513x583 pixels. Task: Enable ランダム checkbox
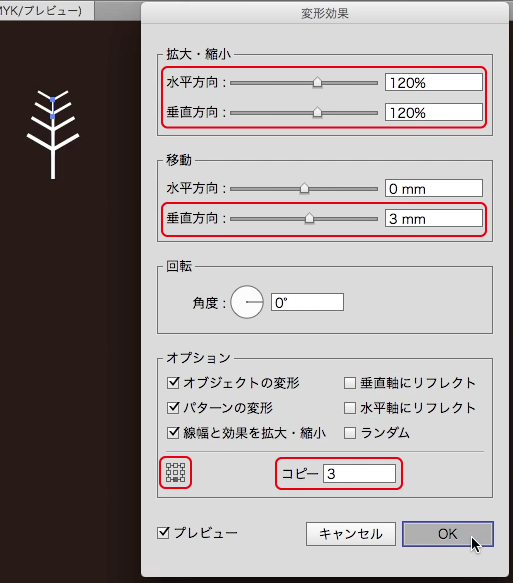pyautogui.click(x=350, y=433)
